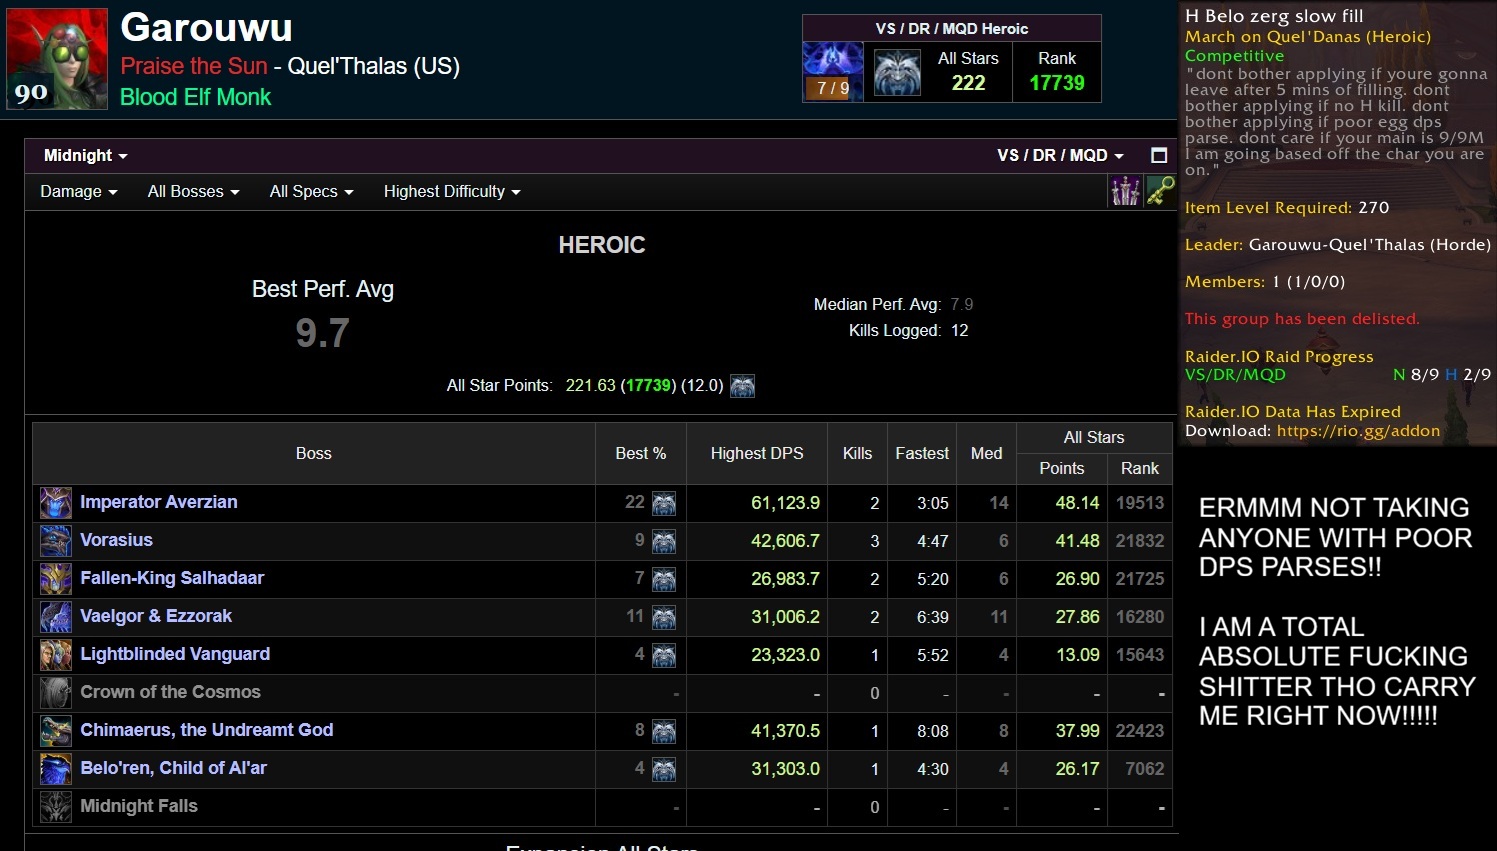Click the rank value 17739 in header

[x=1057, y=83]
